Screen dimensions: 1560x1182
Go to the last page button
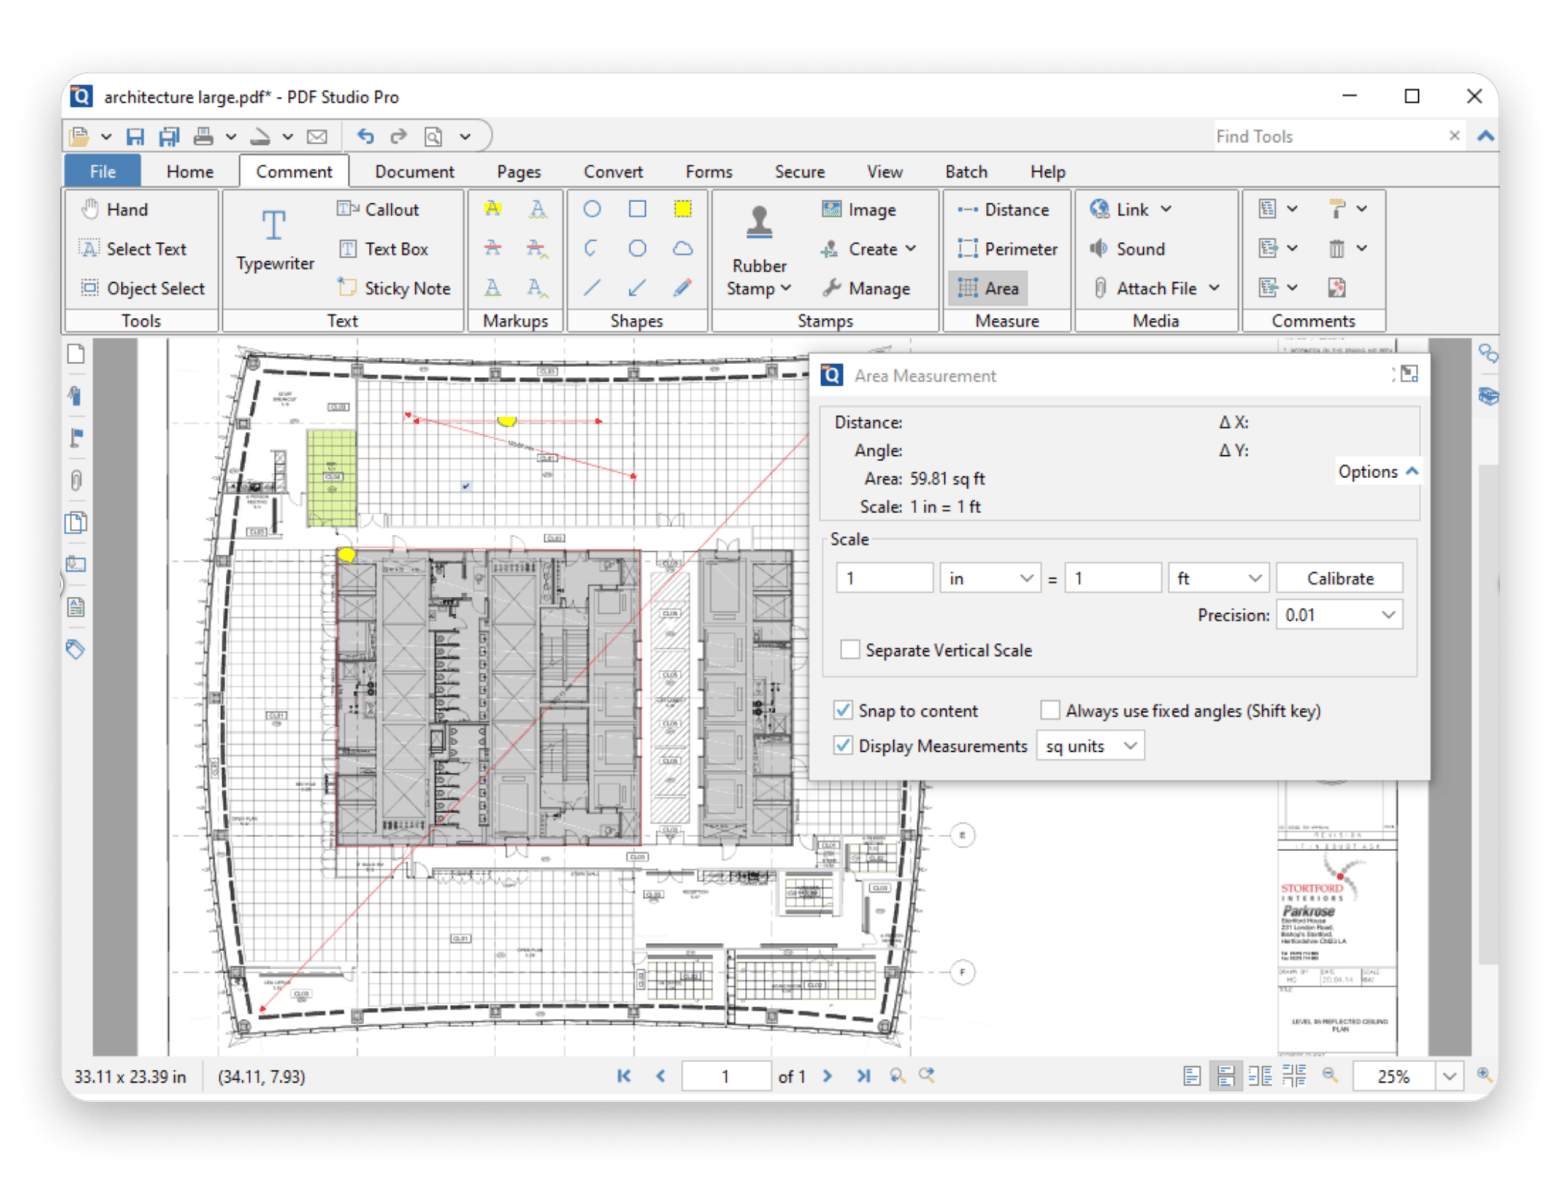[x=863, y=1076]
